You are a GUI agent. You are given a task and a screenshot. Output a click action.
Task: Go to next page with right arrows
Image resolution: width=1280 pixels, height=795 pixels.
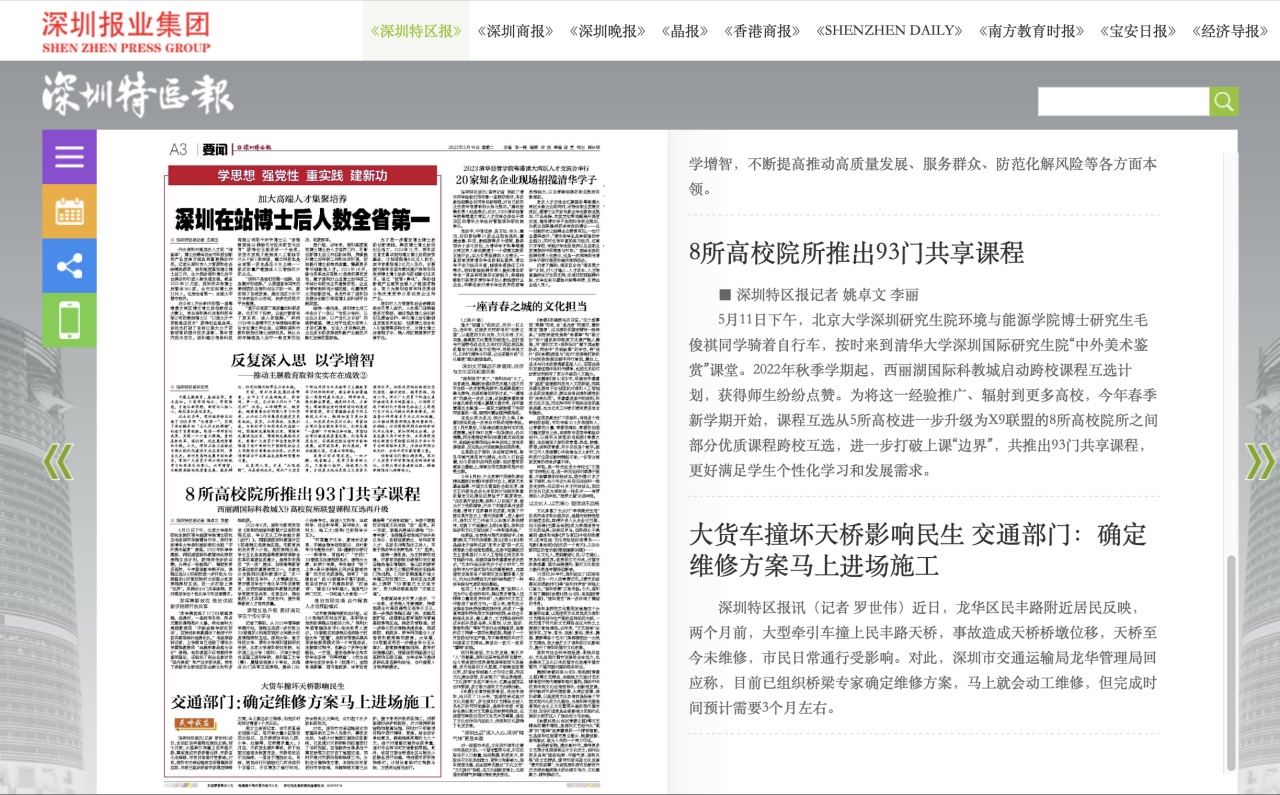(x=1259, y=461)
